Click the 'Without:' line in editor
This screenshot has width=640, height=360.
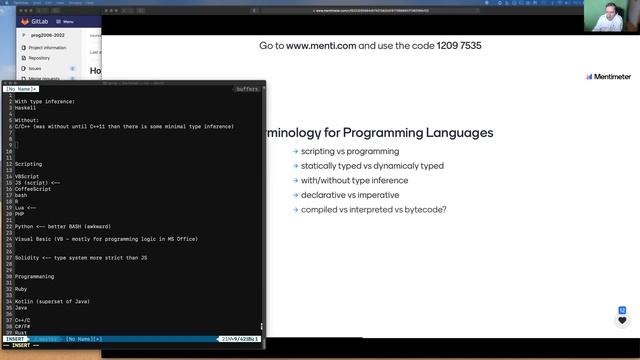click(27, 120)
